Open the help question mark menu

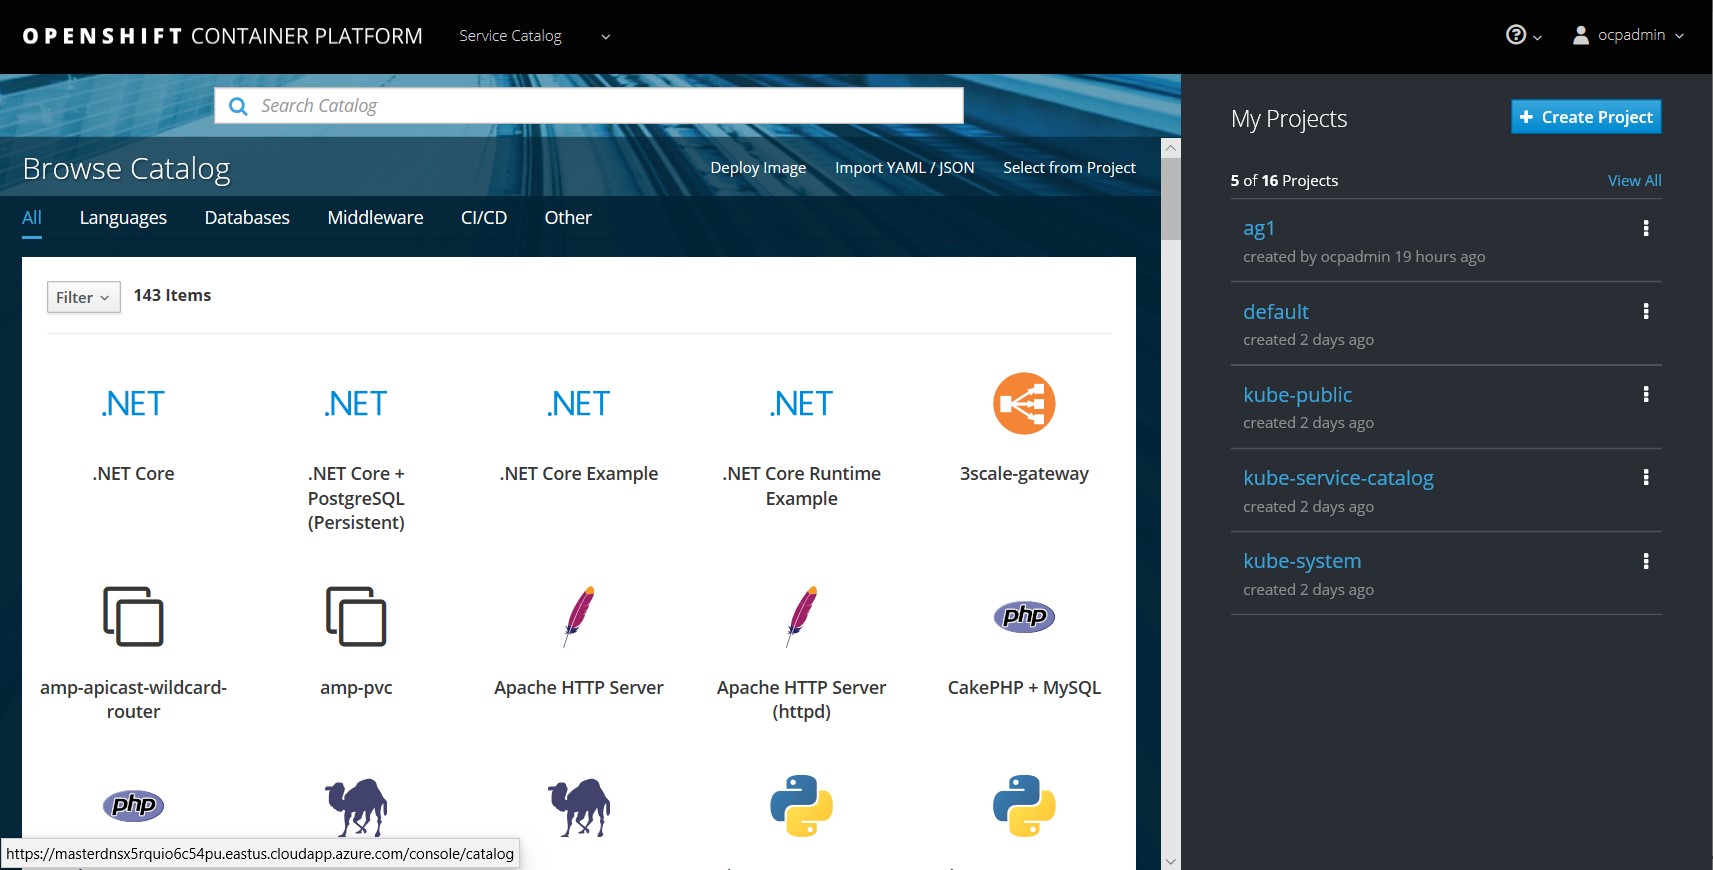[x=1523, y=35]
